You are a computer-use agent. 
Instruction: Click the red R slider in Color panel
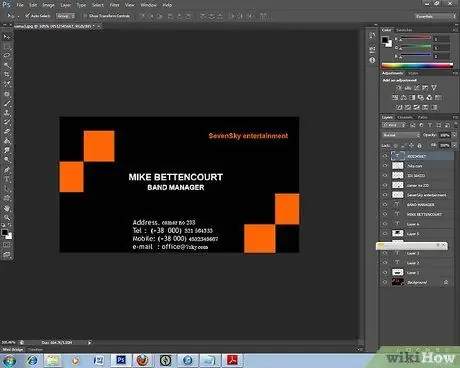[416, 38]
